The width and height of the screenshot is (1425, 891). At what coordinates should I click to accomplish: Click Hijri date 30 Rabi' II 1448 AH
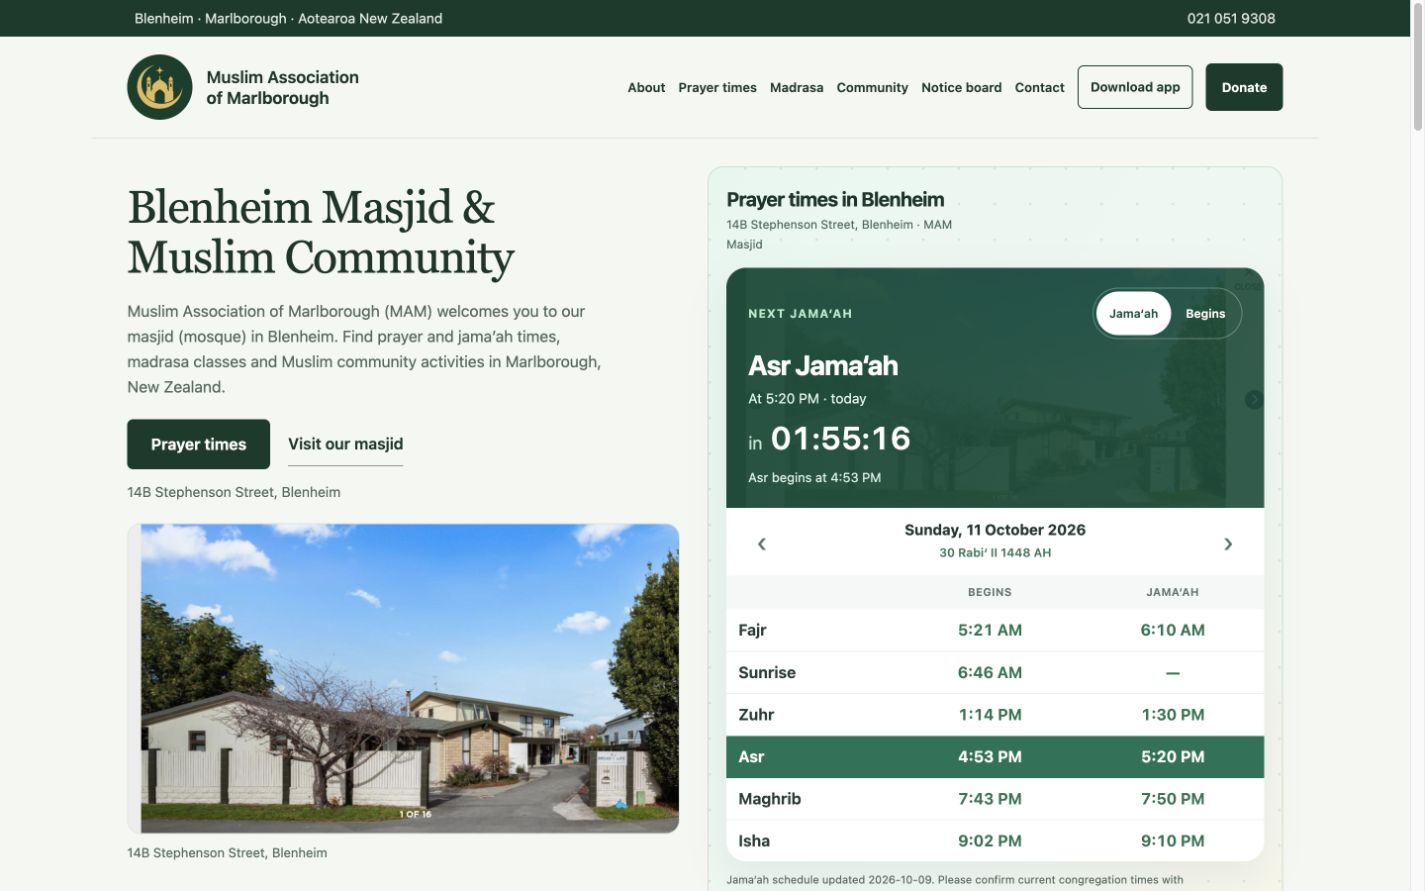click(x=995, y=553)
